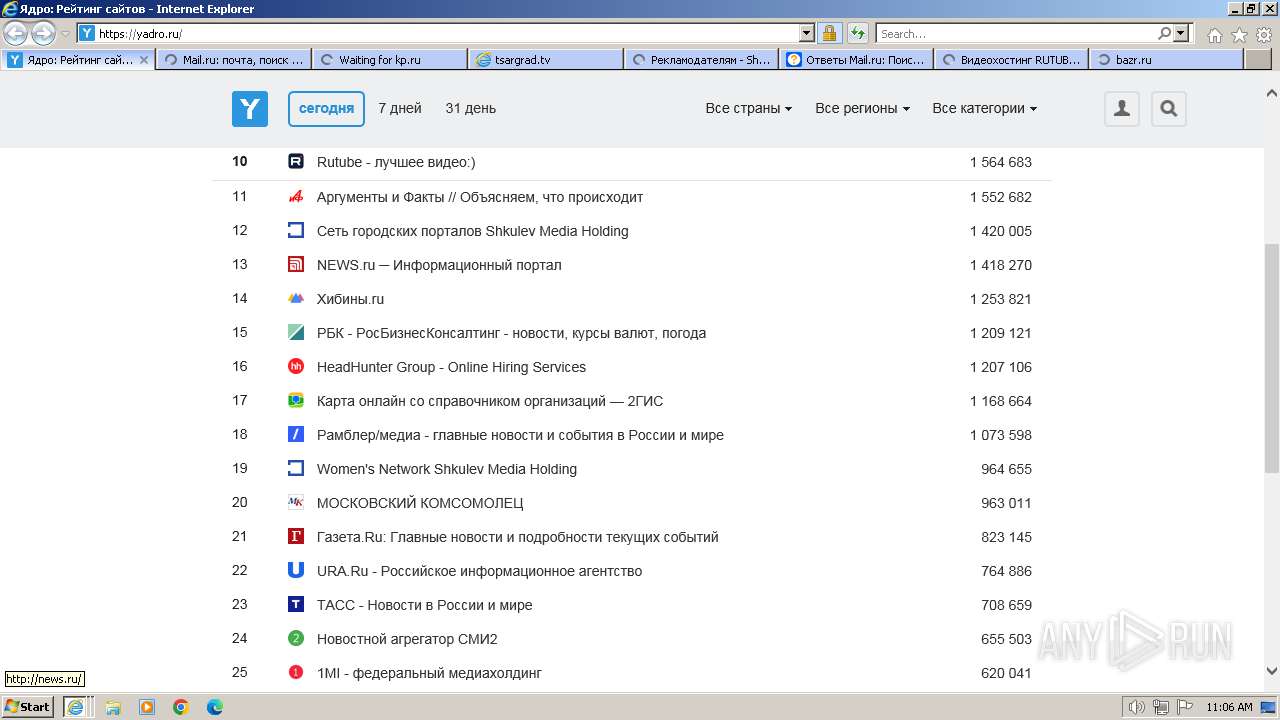Click the HeadHunter hh favicon

[296, 366]
